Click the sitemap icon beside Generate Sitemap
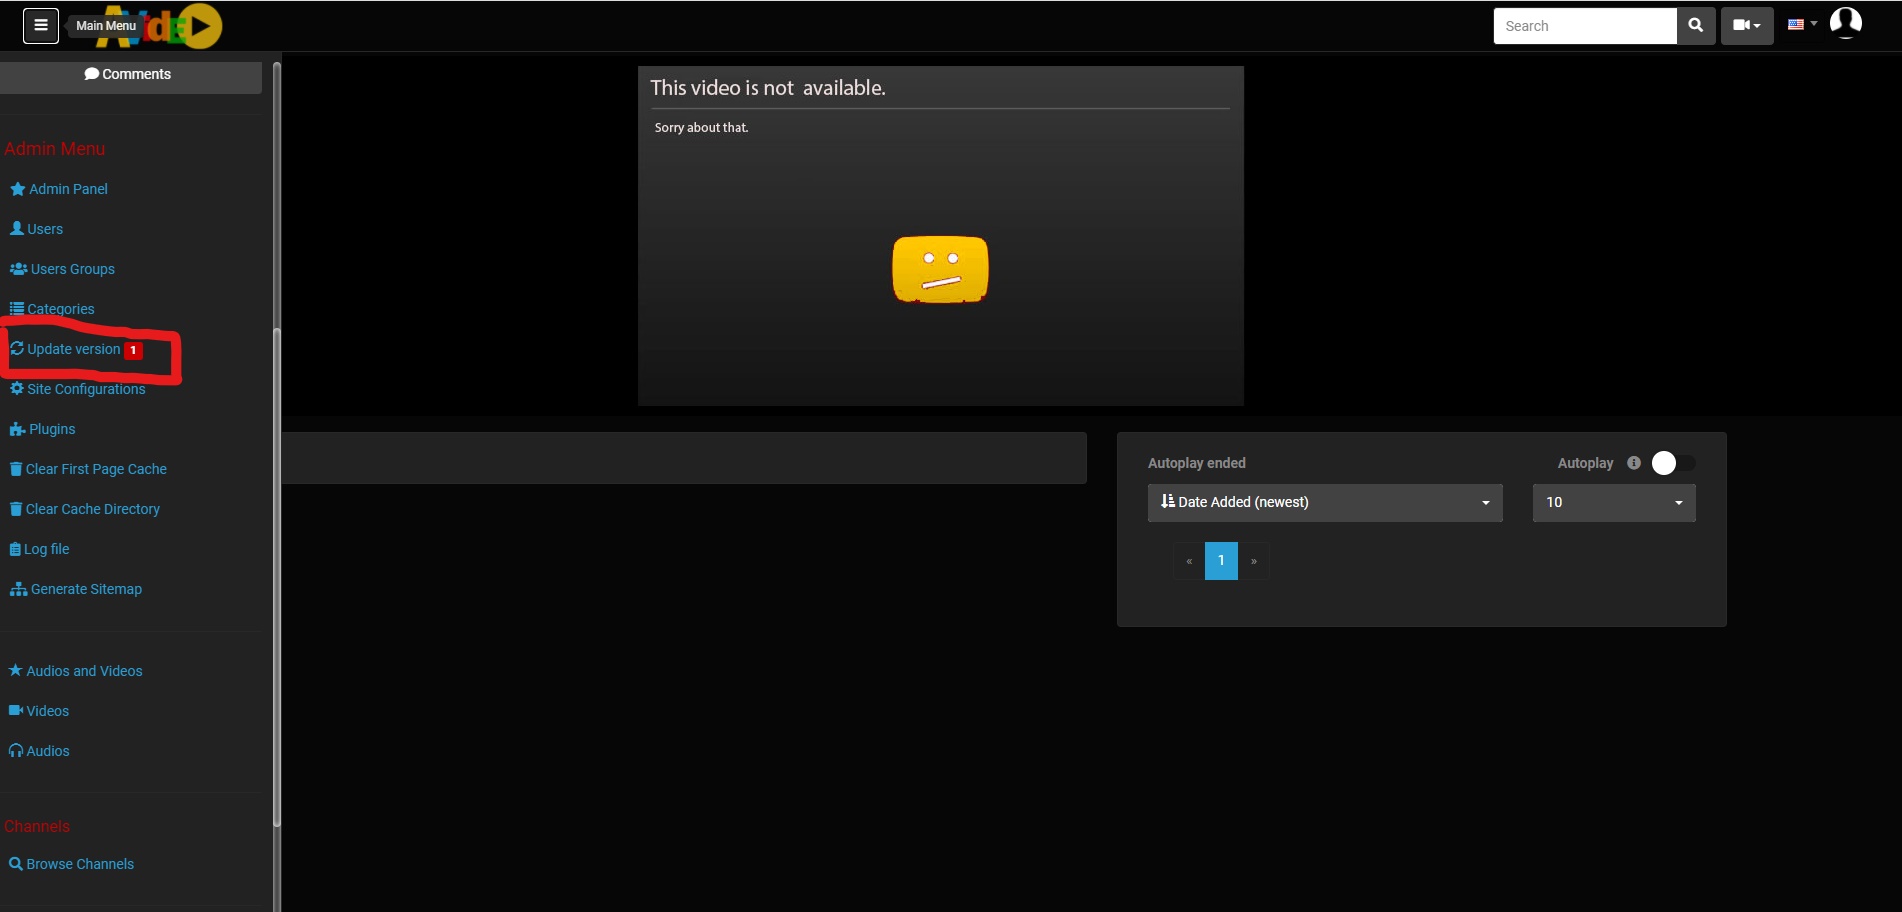The width and height of the screenshot is (1902, 912). pyautogui.click(x=19, y=589)
